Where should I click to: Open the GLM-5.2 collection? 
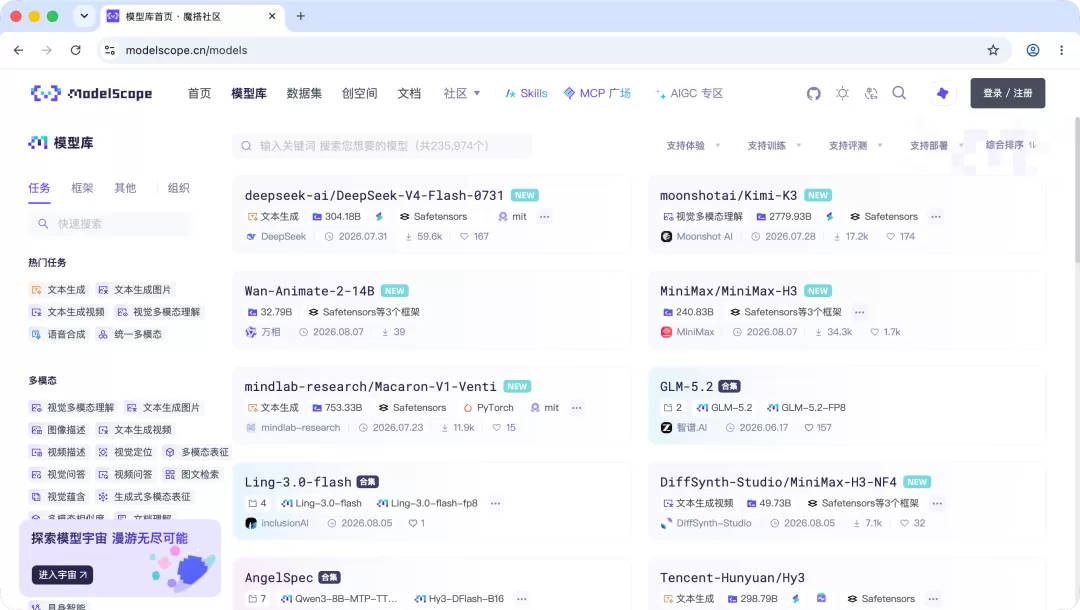coord(686,387)
